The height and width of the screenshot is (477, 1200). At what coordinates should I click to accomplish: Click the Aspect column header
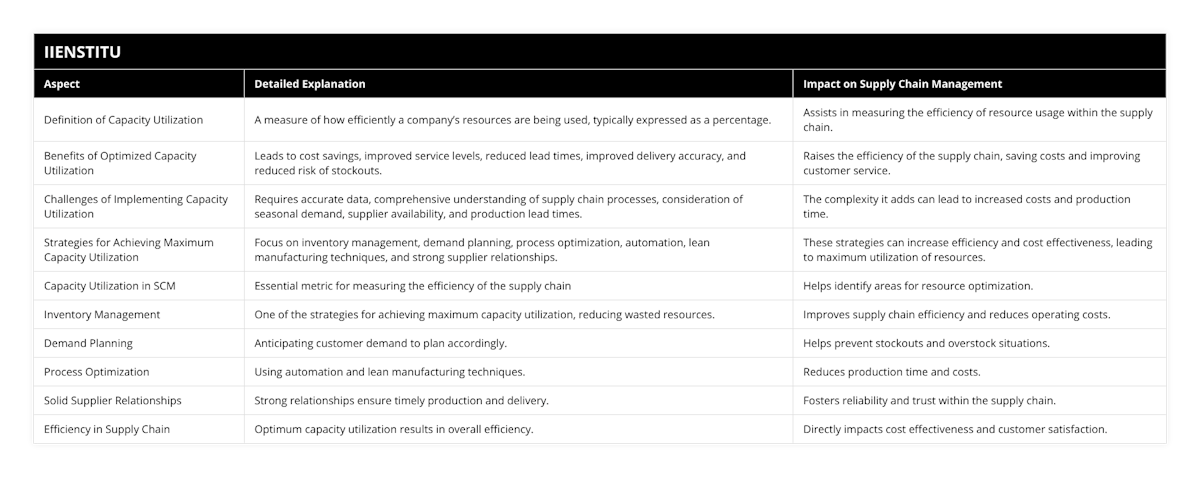coord(62,84)
